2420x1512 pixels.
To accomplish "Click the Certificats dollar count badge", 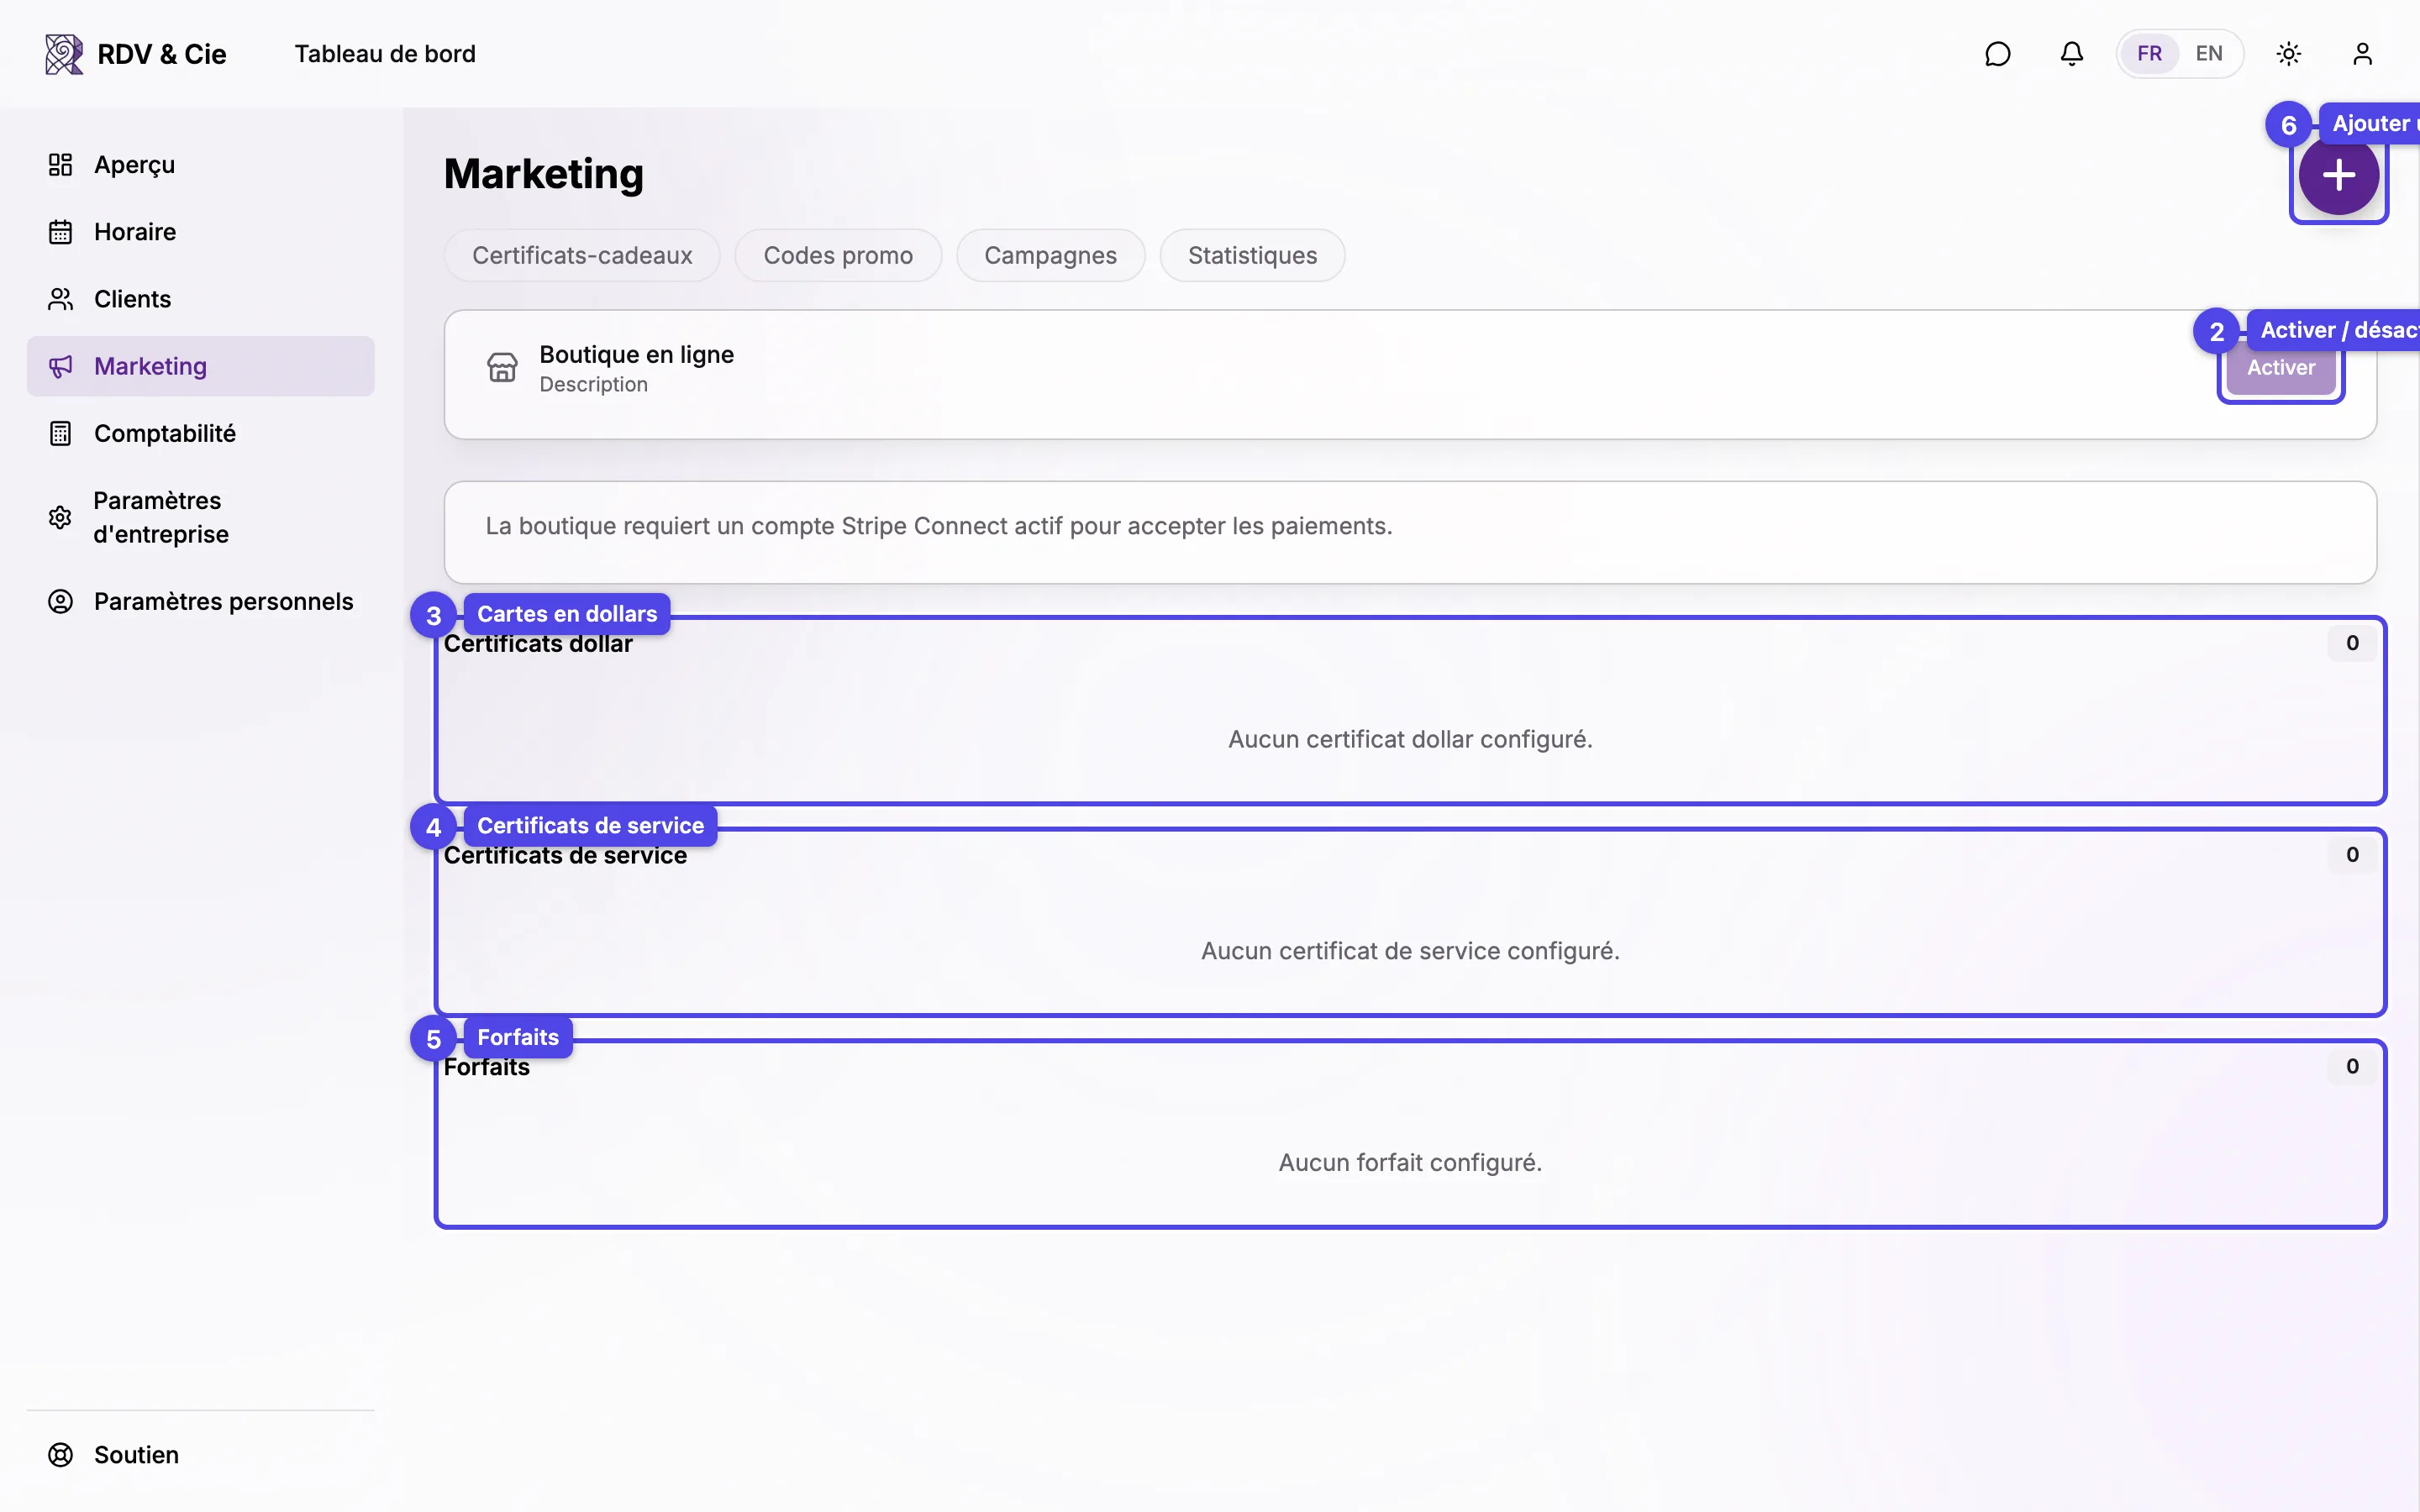I will (x=2352, y=643).
